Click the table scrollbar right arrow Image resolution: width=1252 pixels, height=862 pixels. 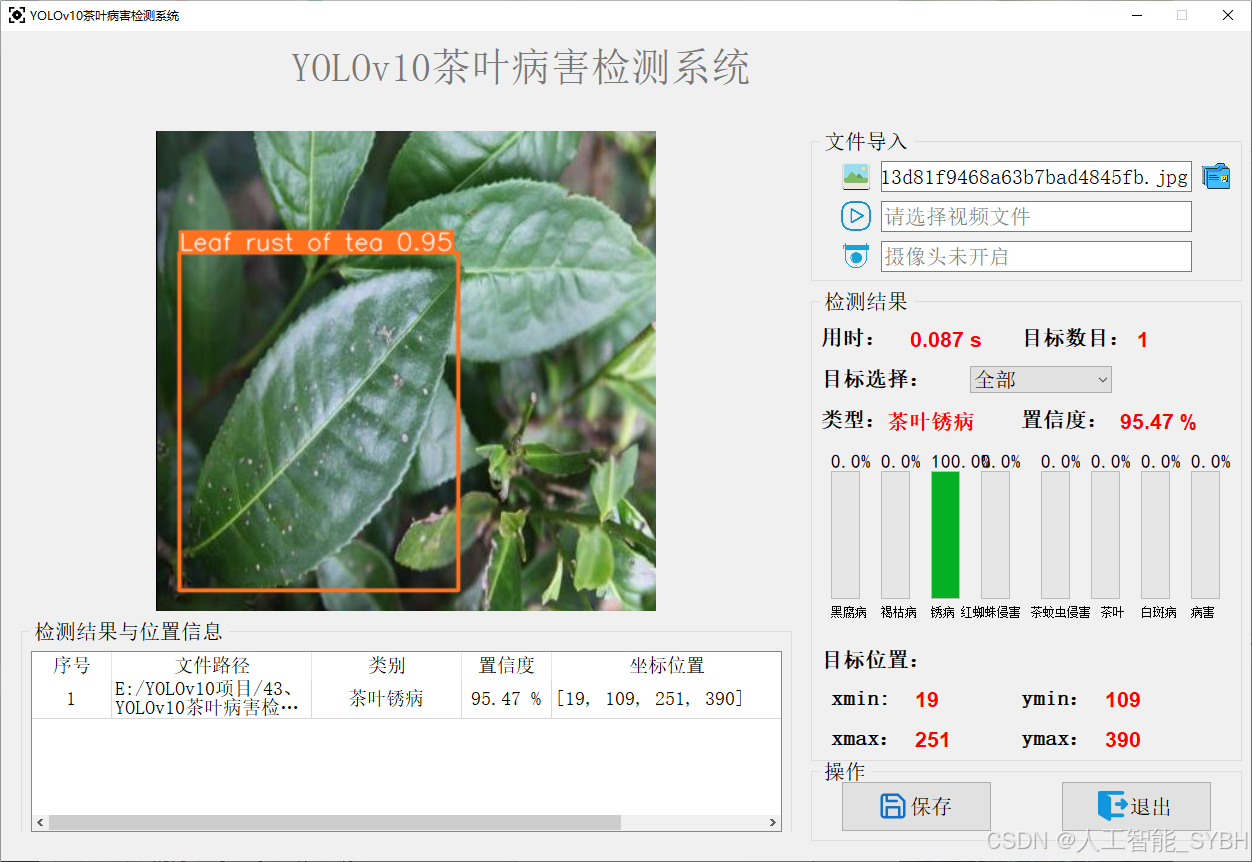tap(773, 822)
